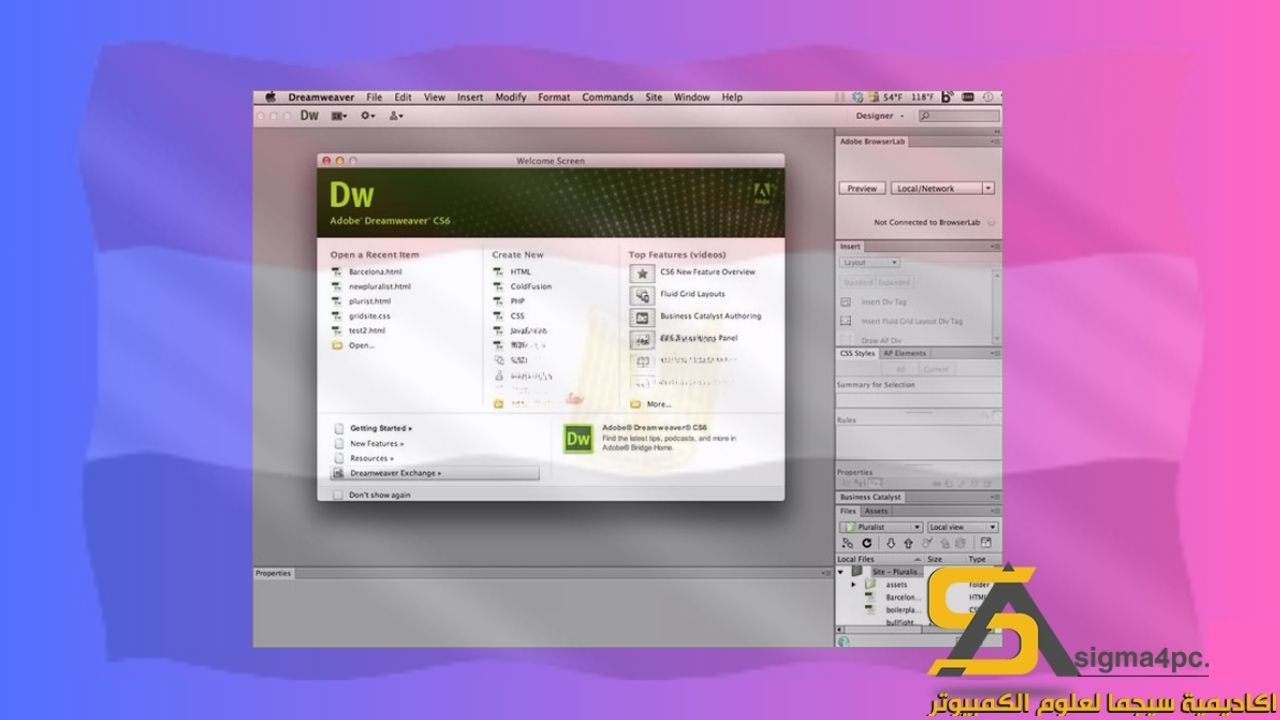The height and width of the screenshot is (720, 1280).
Task: Click the Dw logo in the application toolbar
Action: (x=309, y=116)
